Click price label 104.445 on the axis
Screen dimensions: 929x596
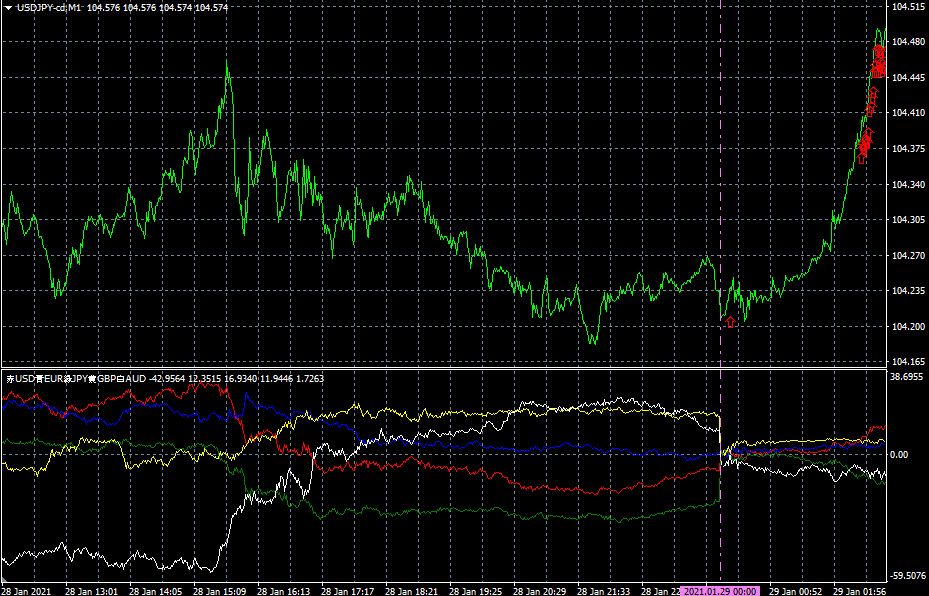(x=908, y=78)
